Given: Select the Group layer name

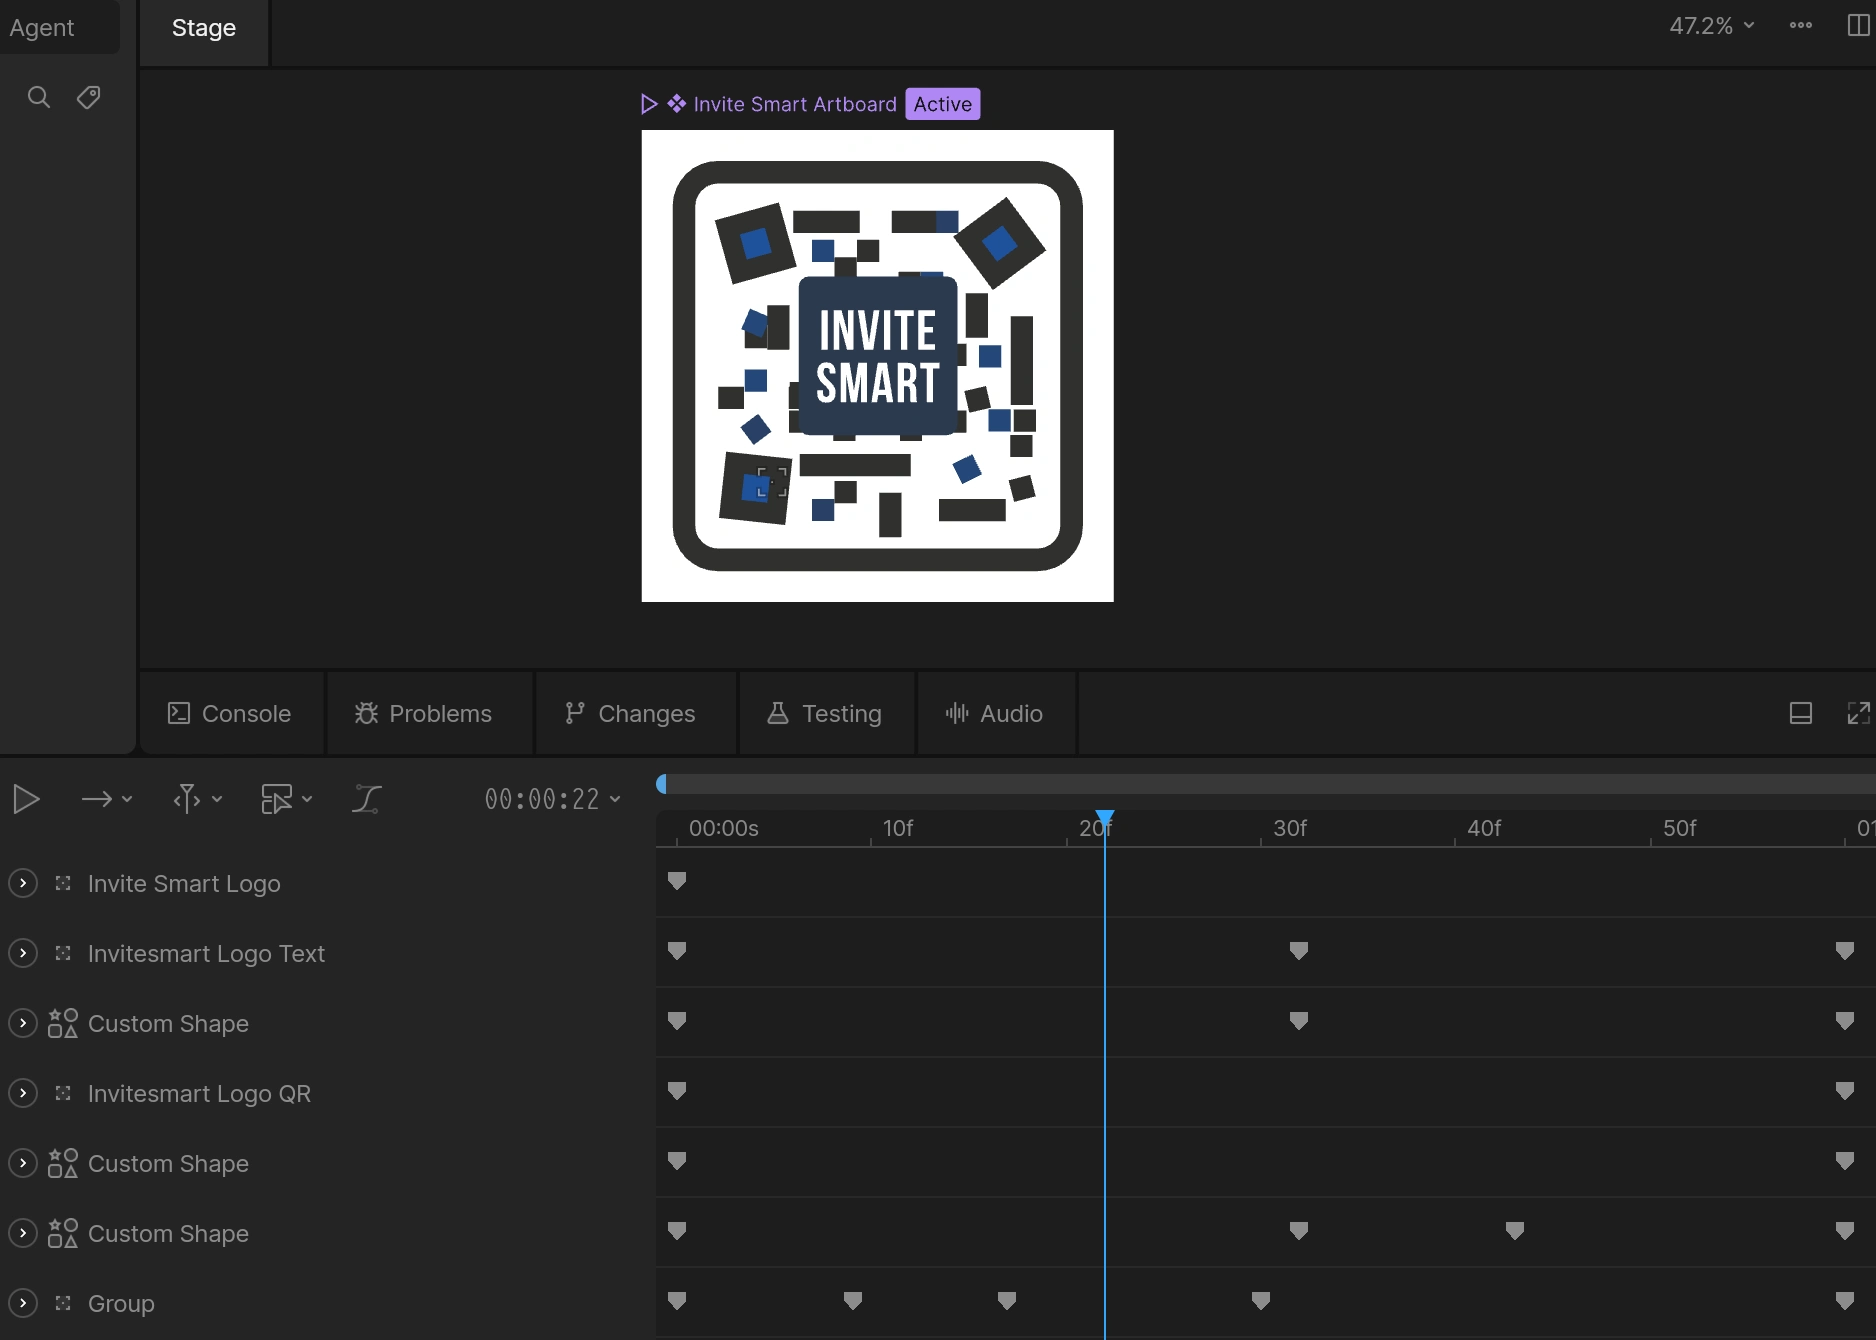Looking at the screenshot, I should [121, 1304].
